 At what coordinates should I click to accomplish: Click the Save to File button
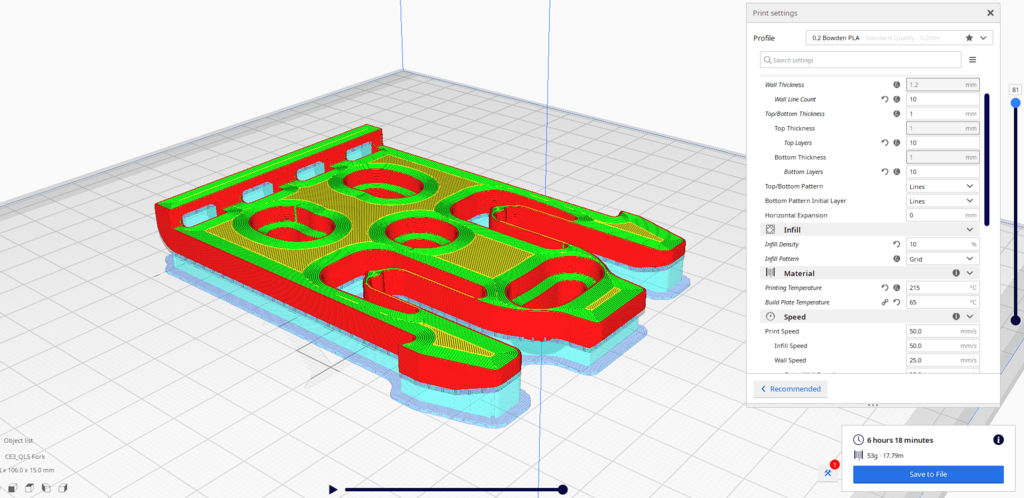point(928,475)
